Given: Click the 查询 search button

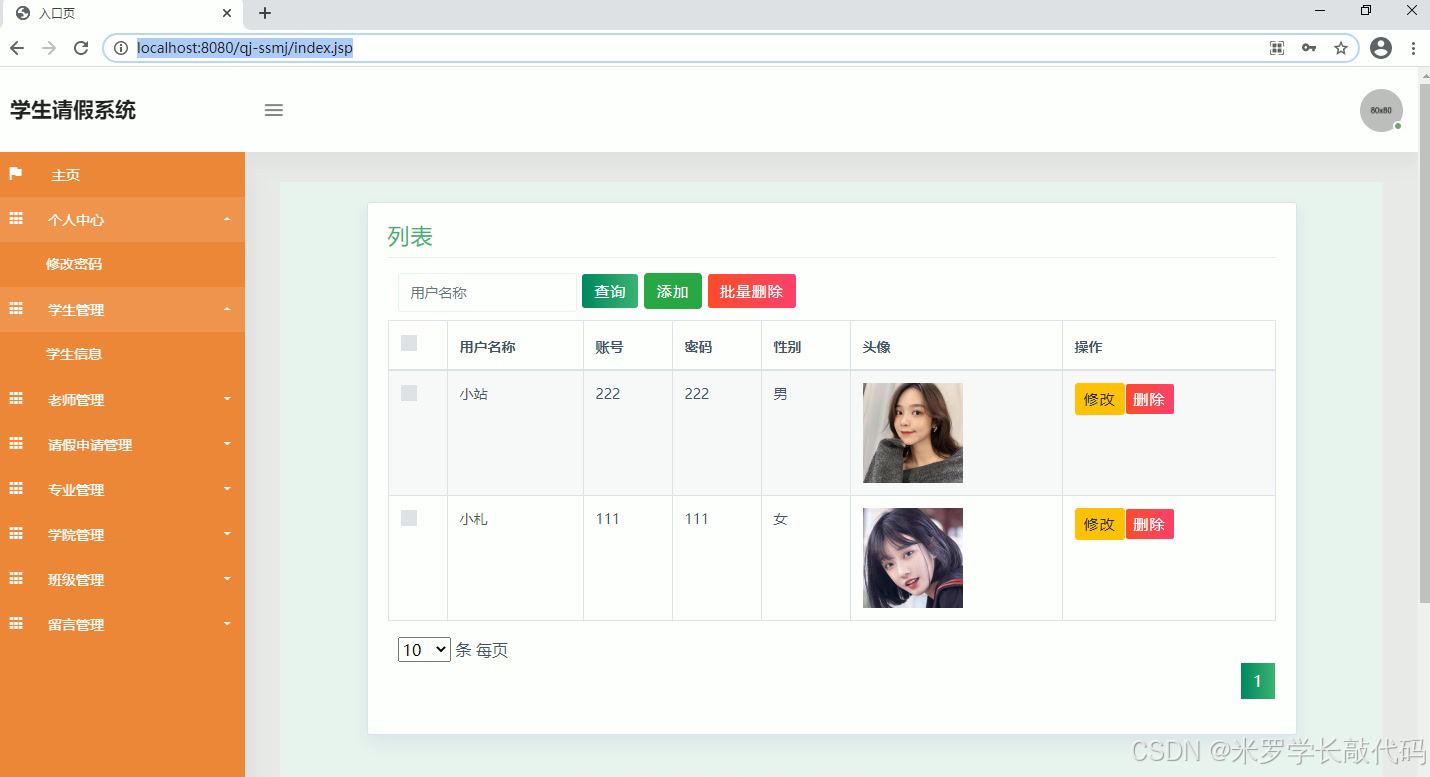Looking at the screenshot, I should pos(609,291).
